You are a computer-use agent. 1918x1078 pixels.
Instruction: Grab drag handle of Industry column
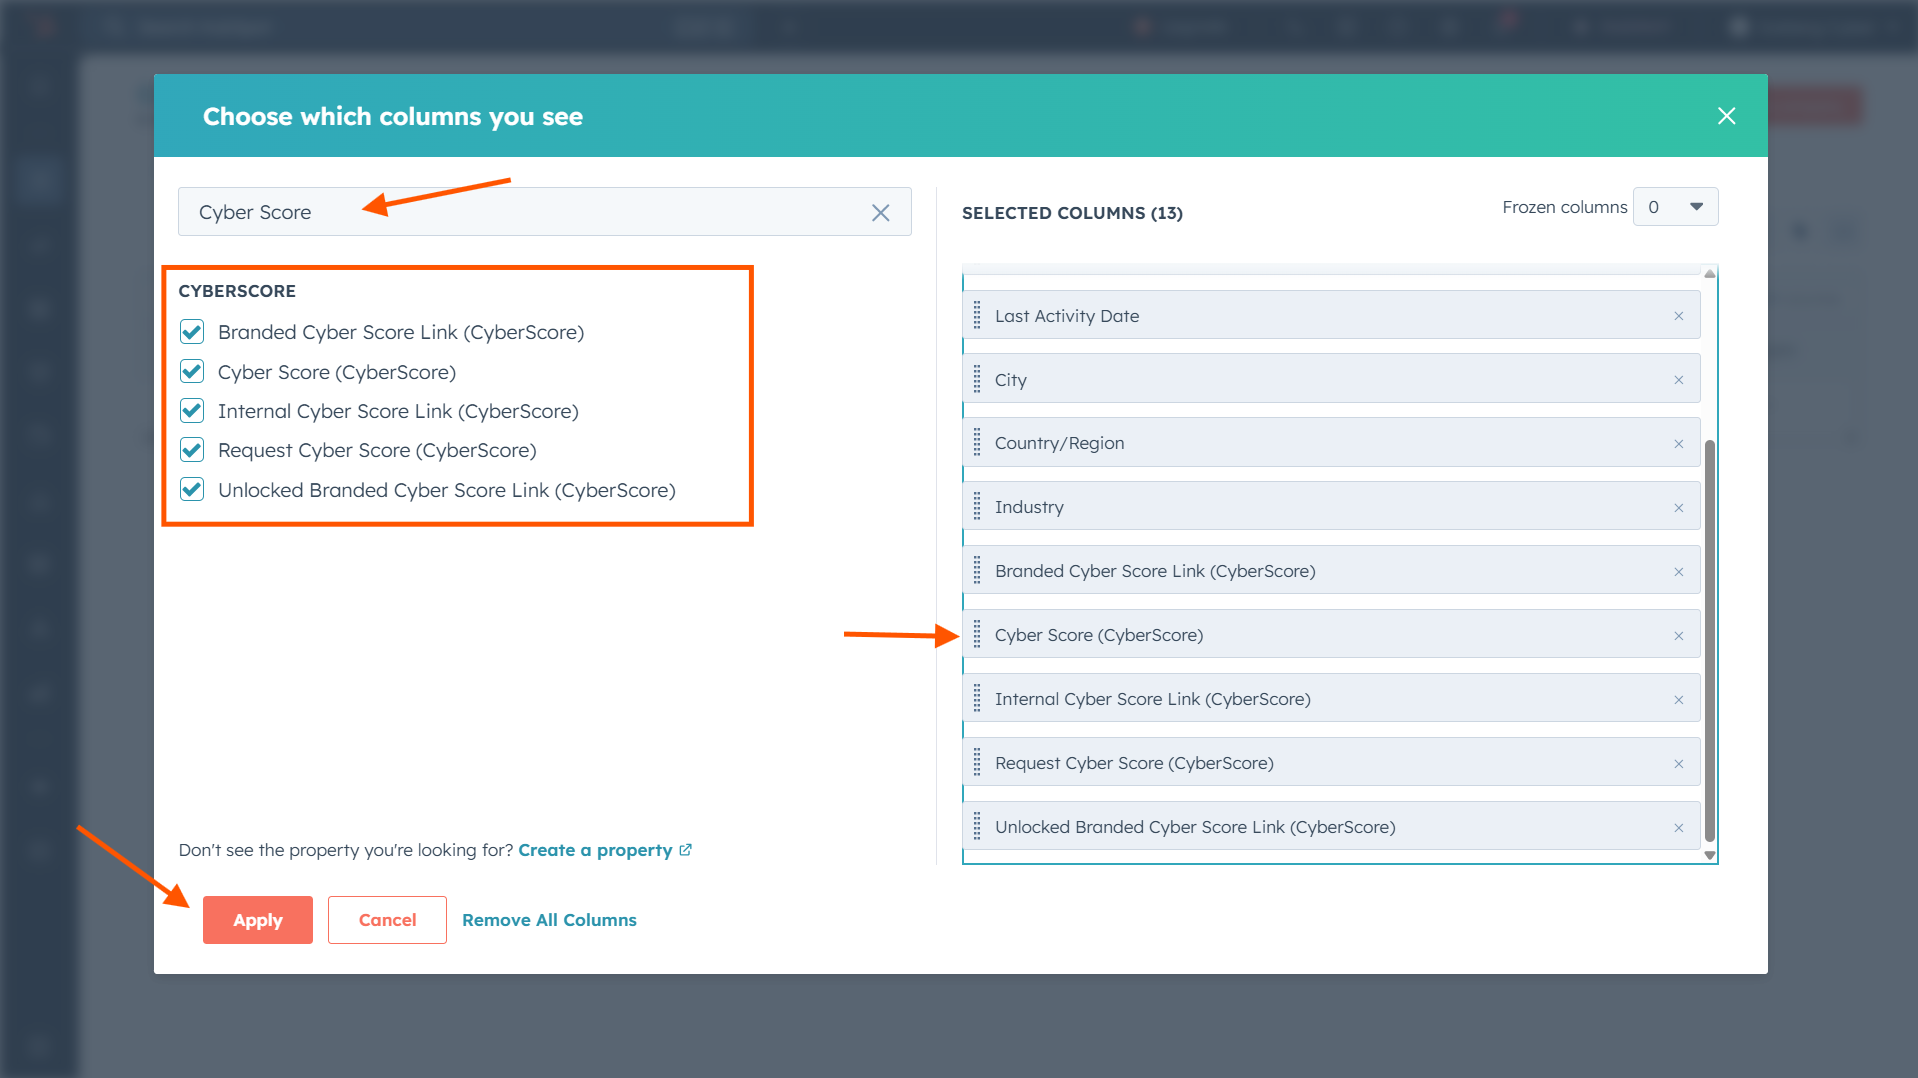pos(977,507)
